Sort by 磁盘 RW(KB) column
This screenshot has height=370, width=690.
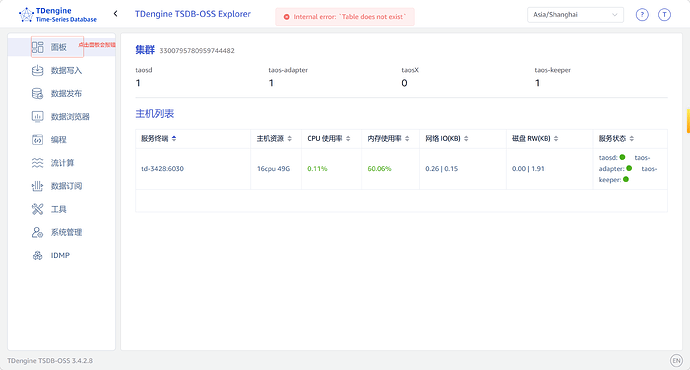(556, 139)
